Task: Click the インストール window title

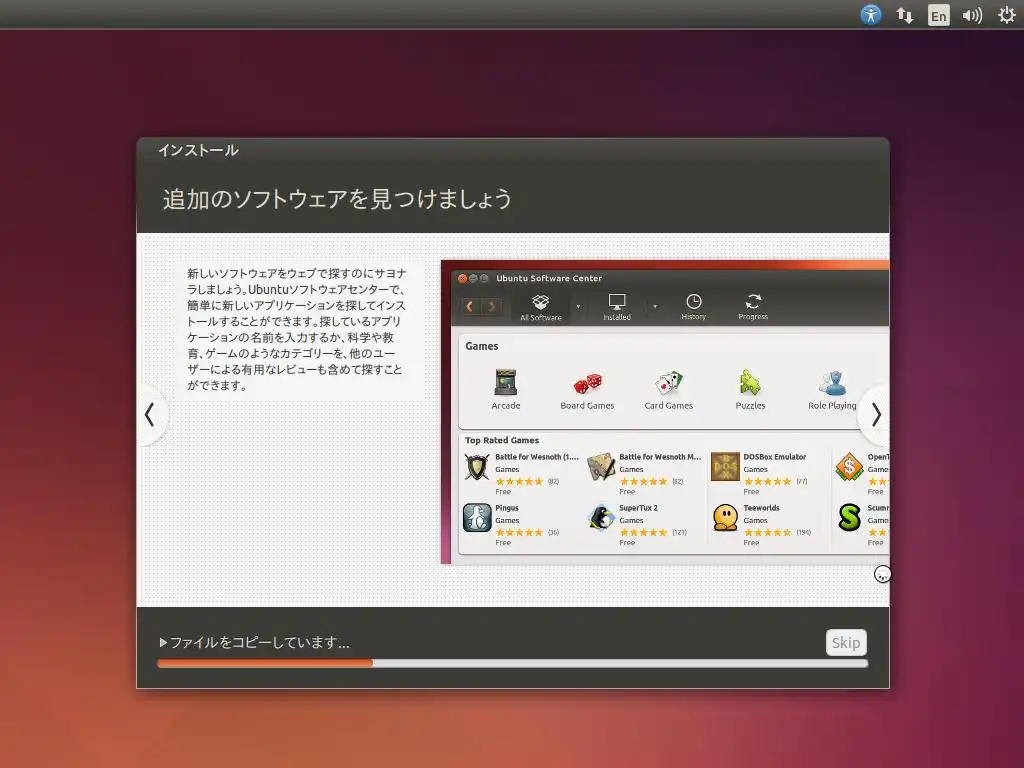Action: point(198,150)
